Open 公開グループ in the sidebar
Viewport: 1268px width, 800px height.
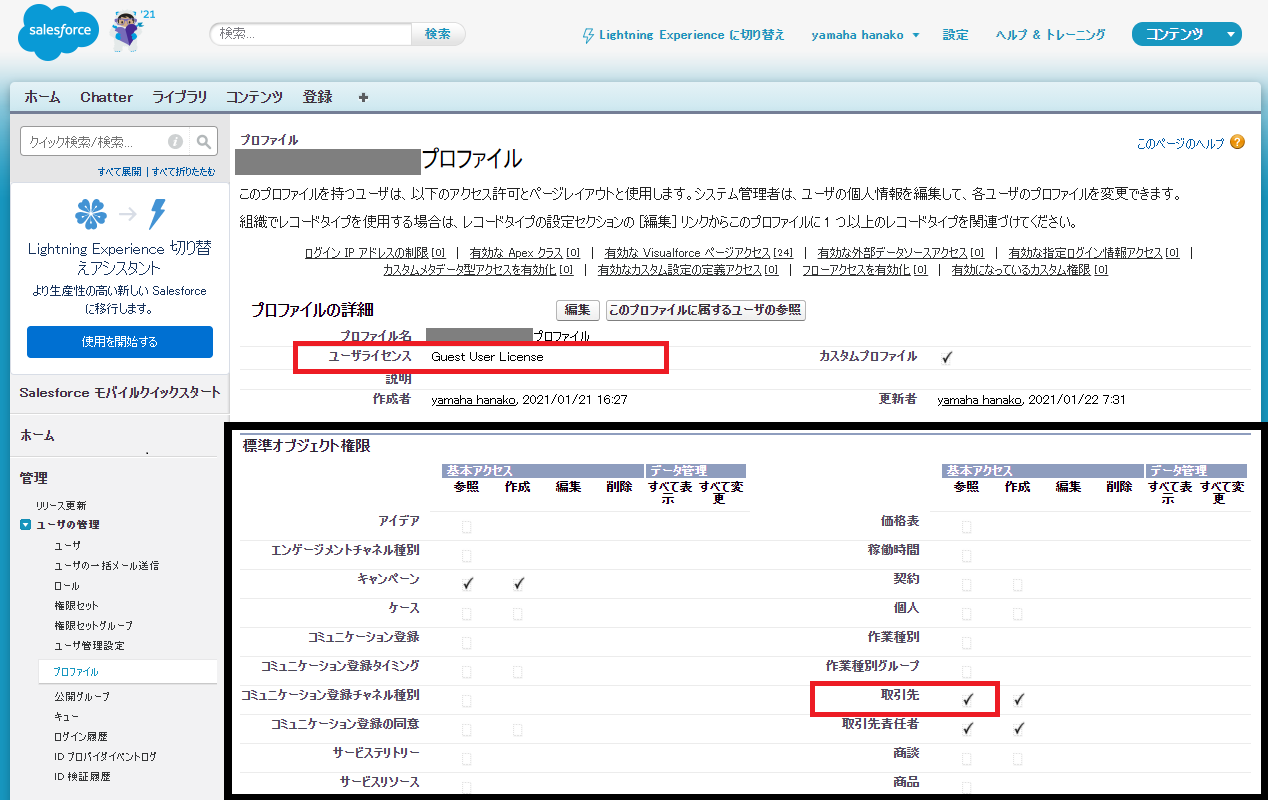(82, 696)
